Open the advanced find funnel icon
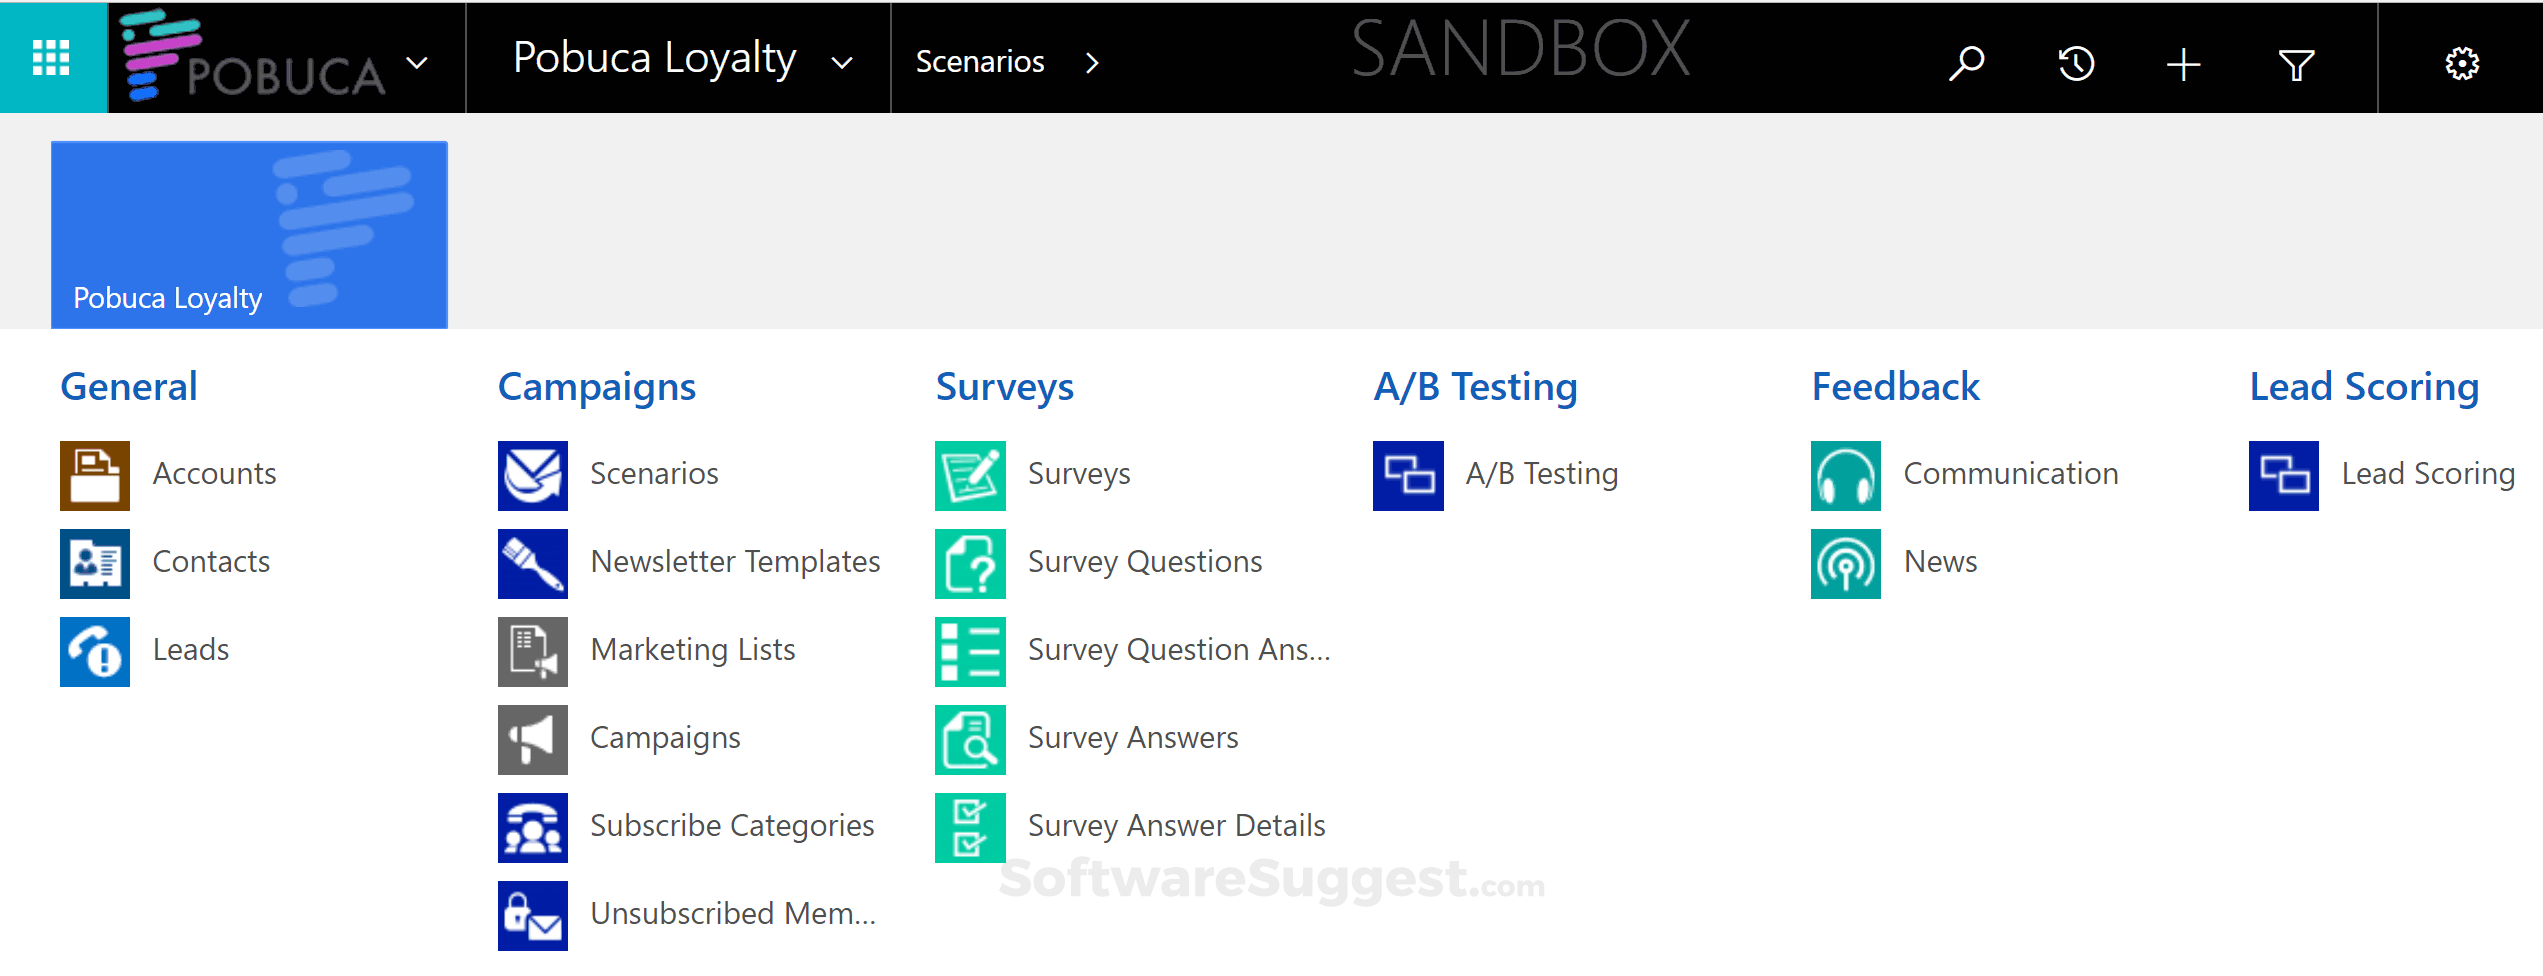2543x976 pixels. pyautogui.click(x=2296, y=65)
